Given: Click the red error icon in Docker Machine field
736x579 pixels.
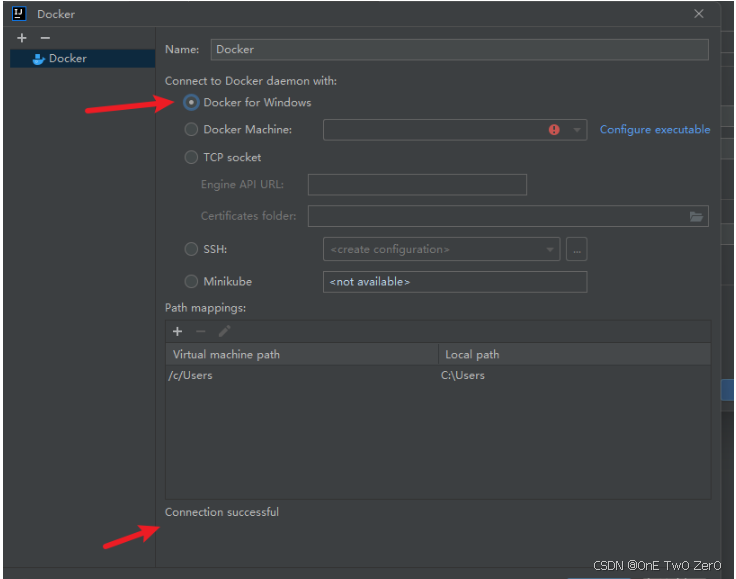Looking at the screenshot, I should coord(554,130).
